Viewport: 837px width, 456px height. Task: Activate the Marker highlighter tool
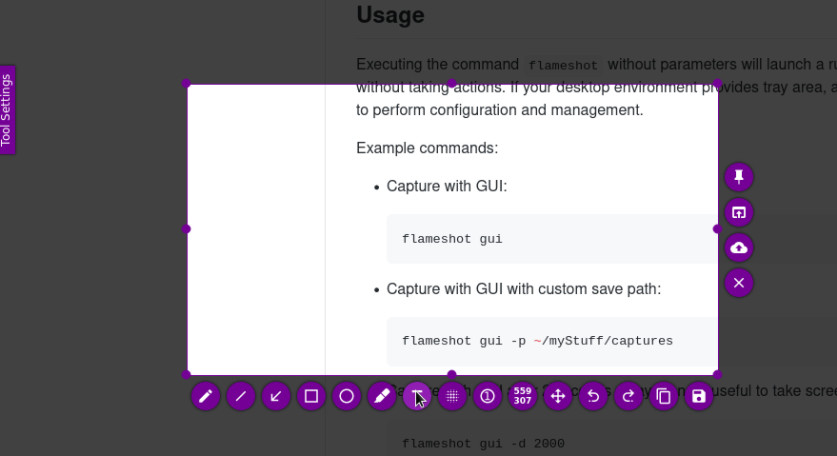tap(382, 396)
